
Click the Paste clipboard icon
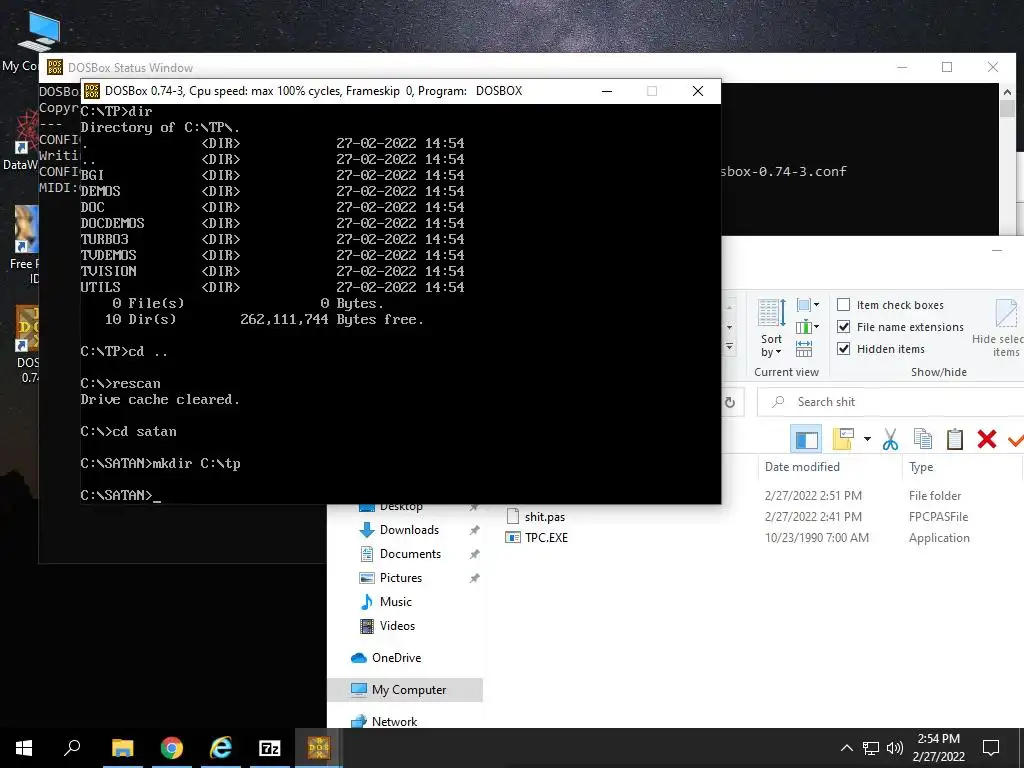955,439
